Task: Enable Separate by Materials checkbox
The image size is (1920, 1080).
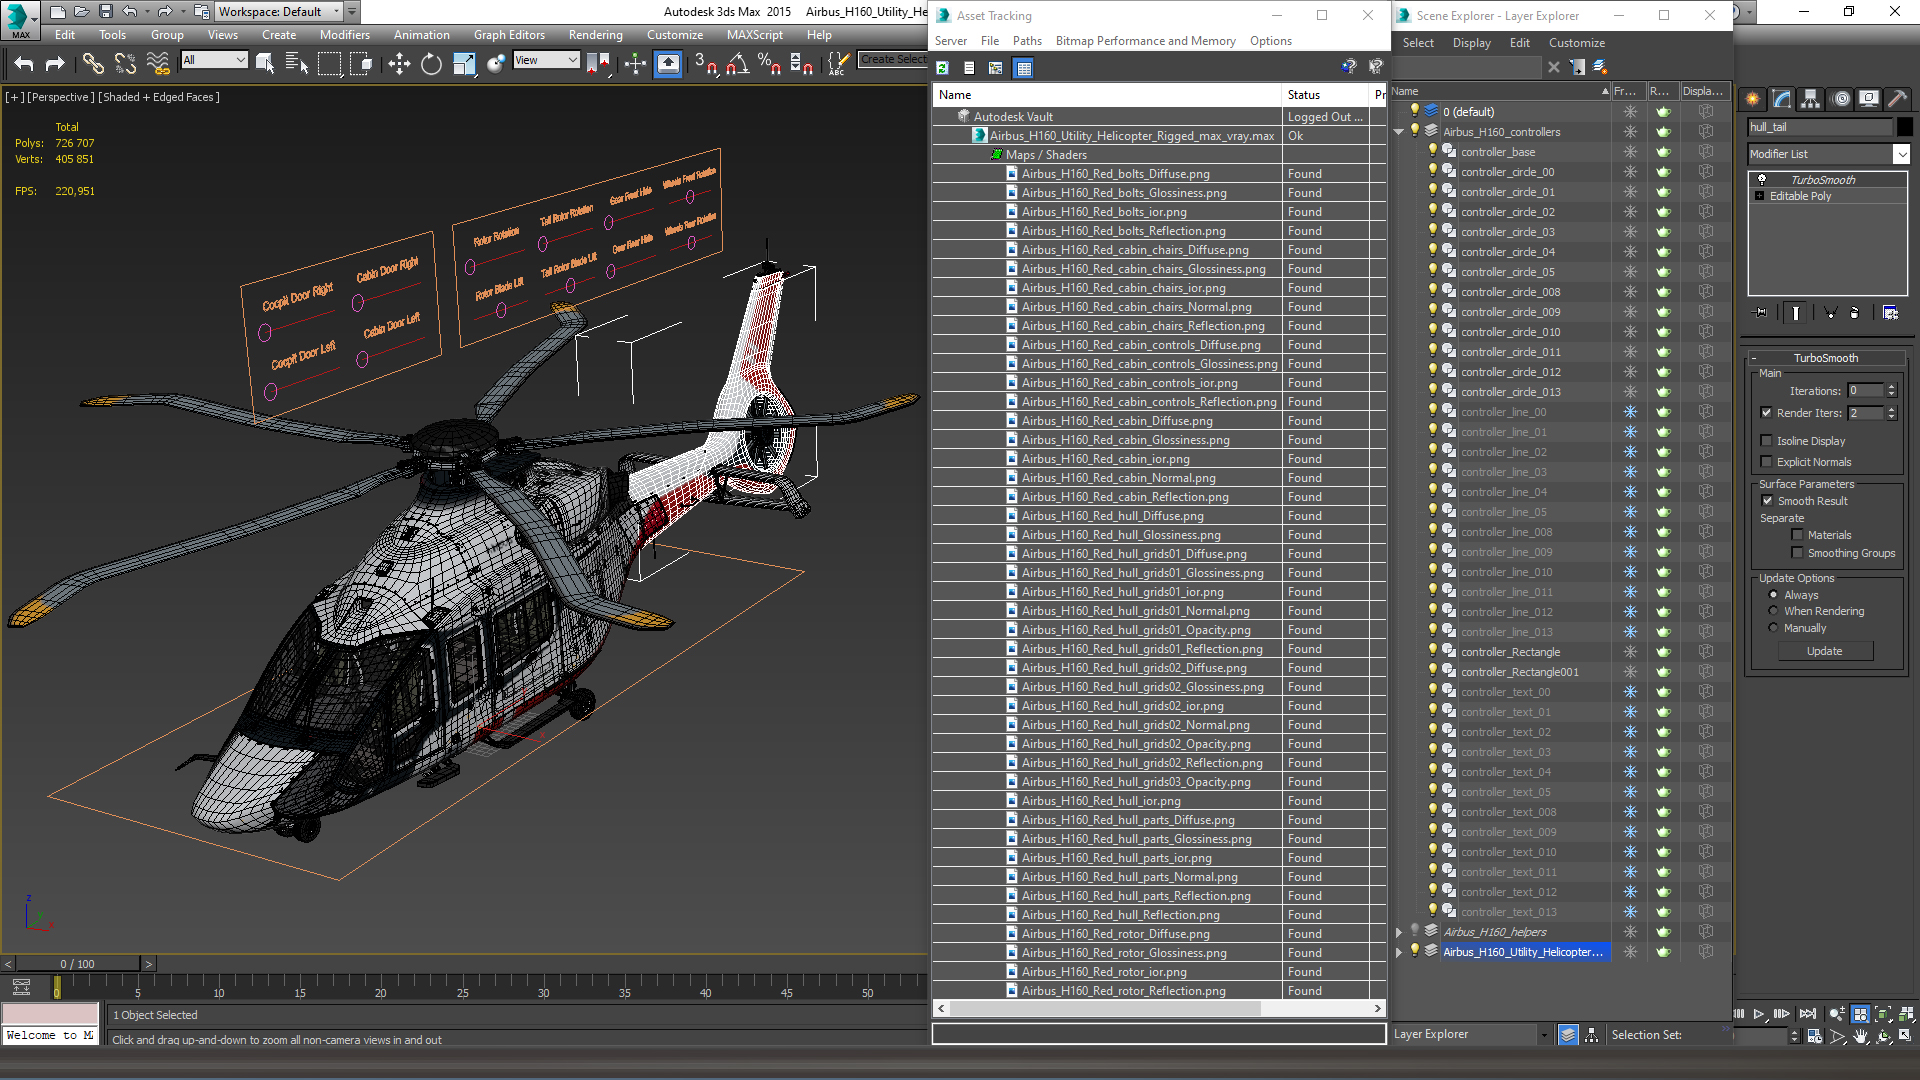Action: click(1797, 535)
